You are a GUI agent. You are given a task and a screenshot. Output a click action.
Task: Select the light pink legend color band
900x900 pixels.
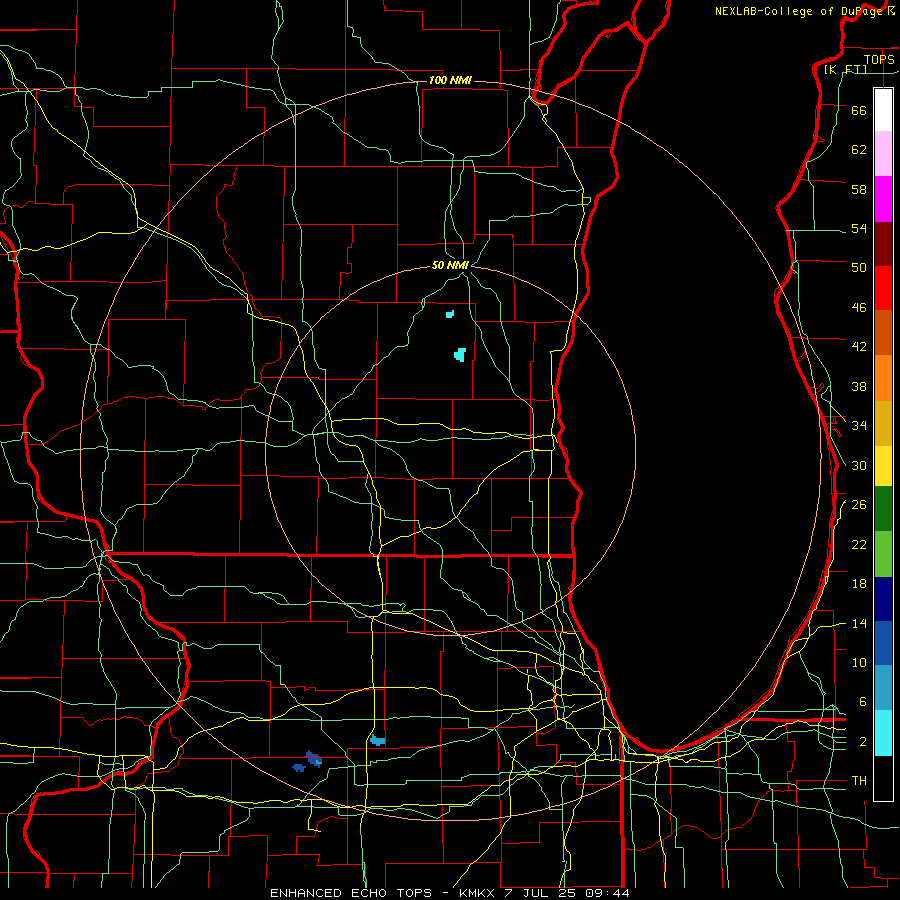click(x=883, y=154)
